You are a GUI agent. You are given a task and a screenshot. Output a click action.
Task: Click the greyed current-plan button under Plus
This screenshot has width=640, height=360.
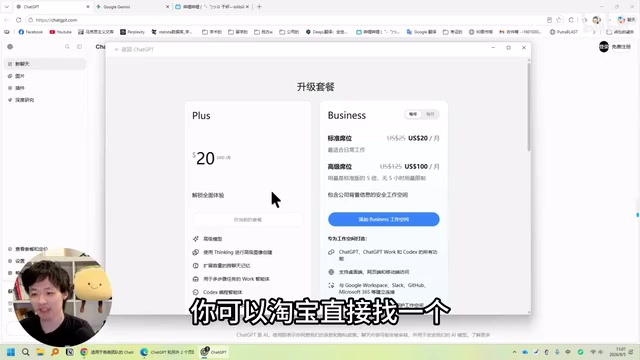(x=248, y=220)
